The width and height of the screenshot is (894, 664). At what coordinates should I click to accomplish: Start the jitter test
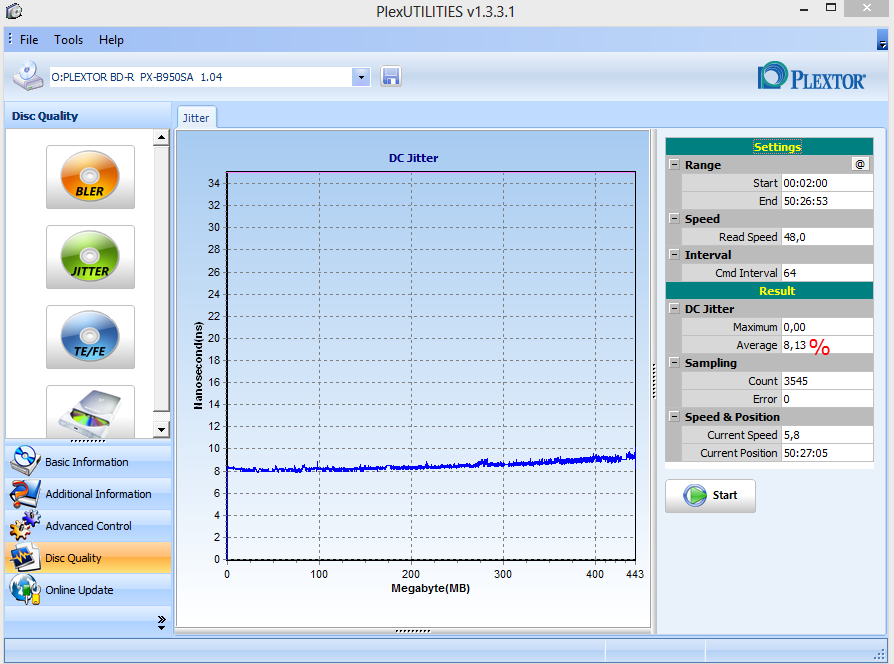click(x=710, y=495)
